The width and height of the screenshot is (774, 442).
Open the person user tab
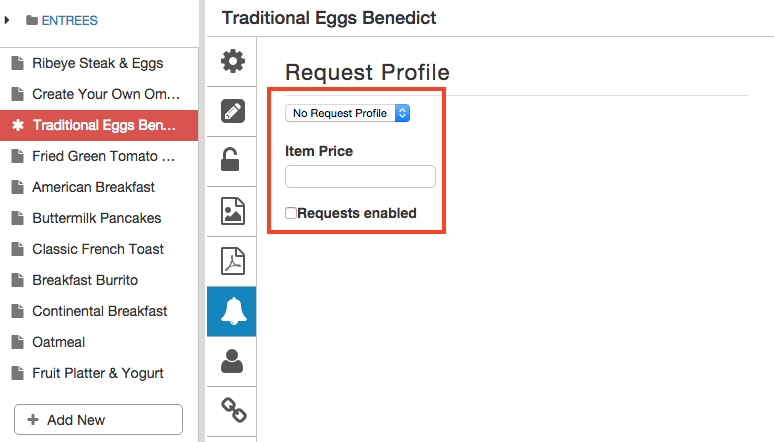pyautogui.click(x=232, y=362)
